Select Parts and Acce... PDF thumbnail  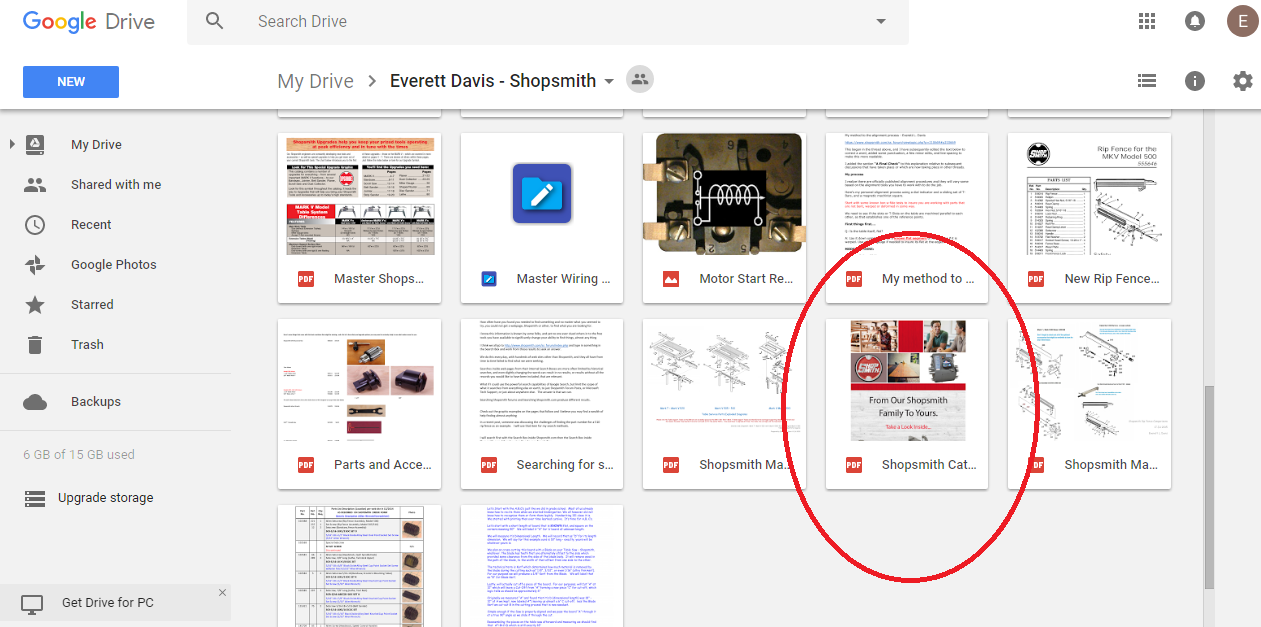[360, 380]
